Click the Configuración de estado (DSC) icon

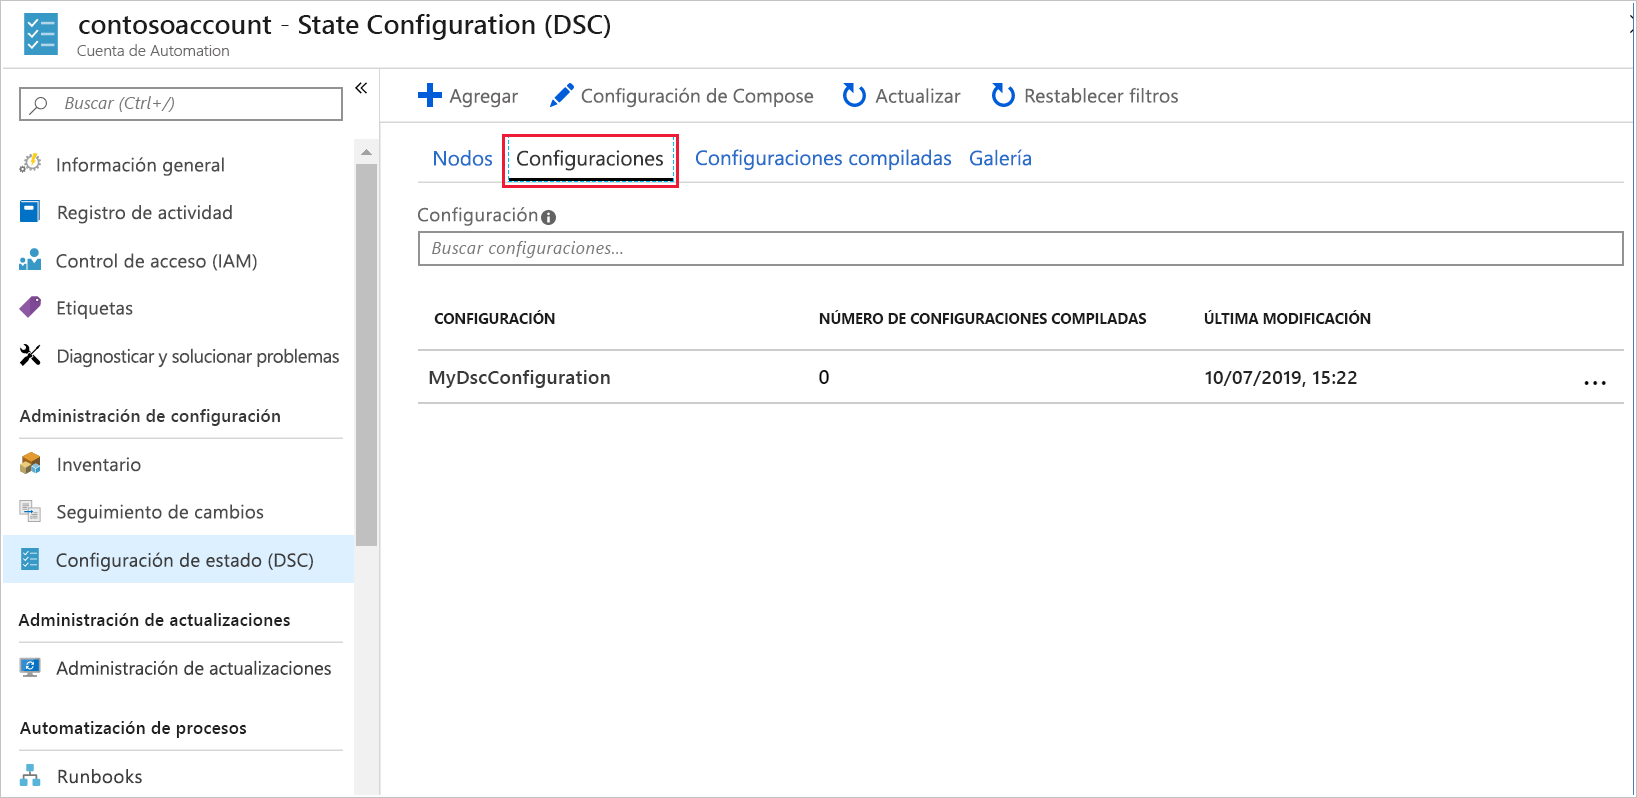31,559
